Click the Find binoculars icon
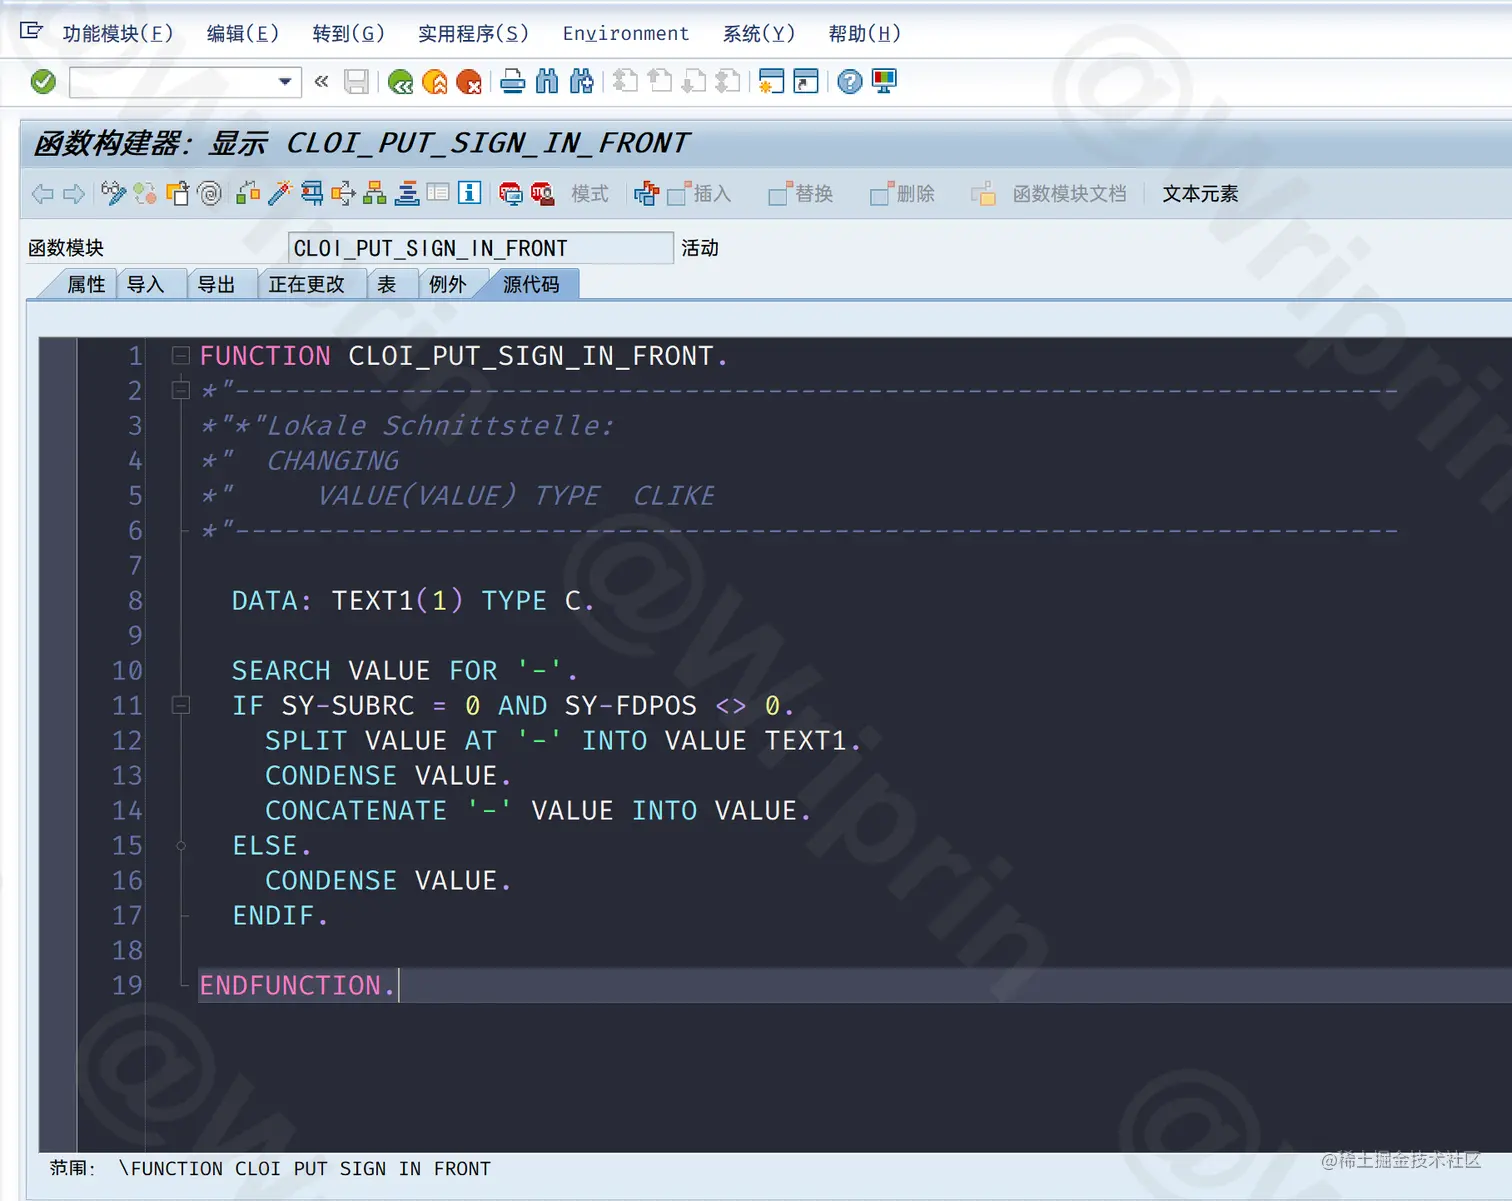 tap(547, 82)
